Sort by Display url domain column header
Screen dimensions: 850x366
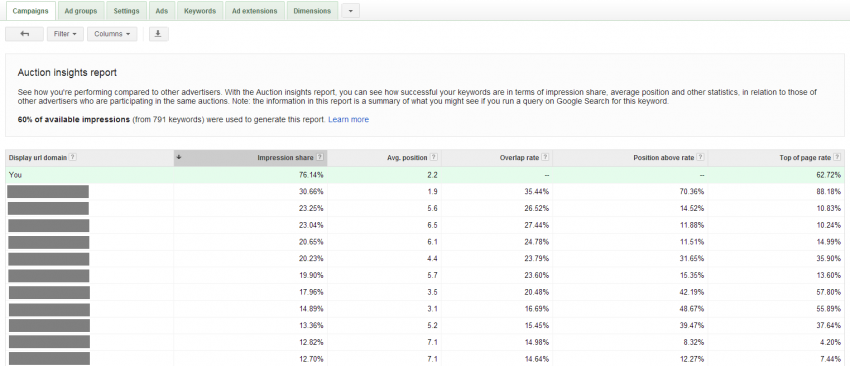(x=38, y=158)
